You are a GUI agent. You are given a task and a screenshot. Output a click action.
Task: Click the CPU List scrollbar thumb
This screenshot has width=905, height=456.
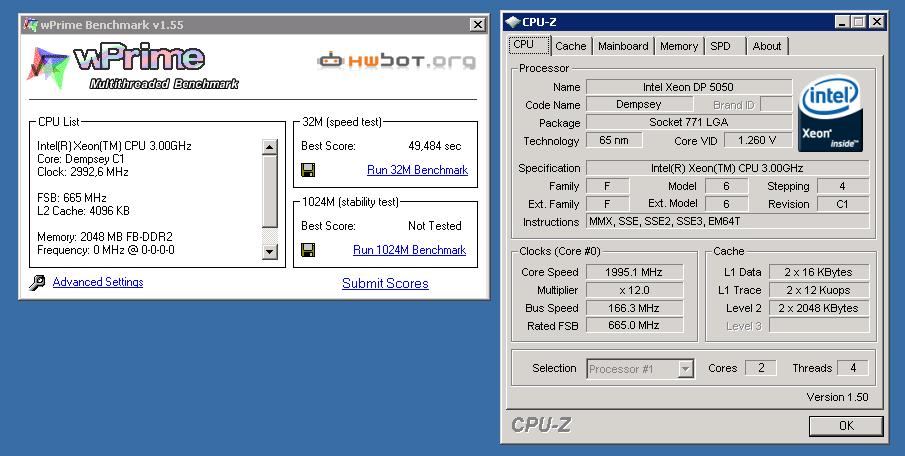coord(270,190)
